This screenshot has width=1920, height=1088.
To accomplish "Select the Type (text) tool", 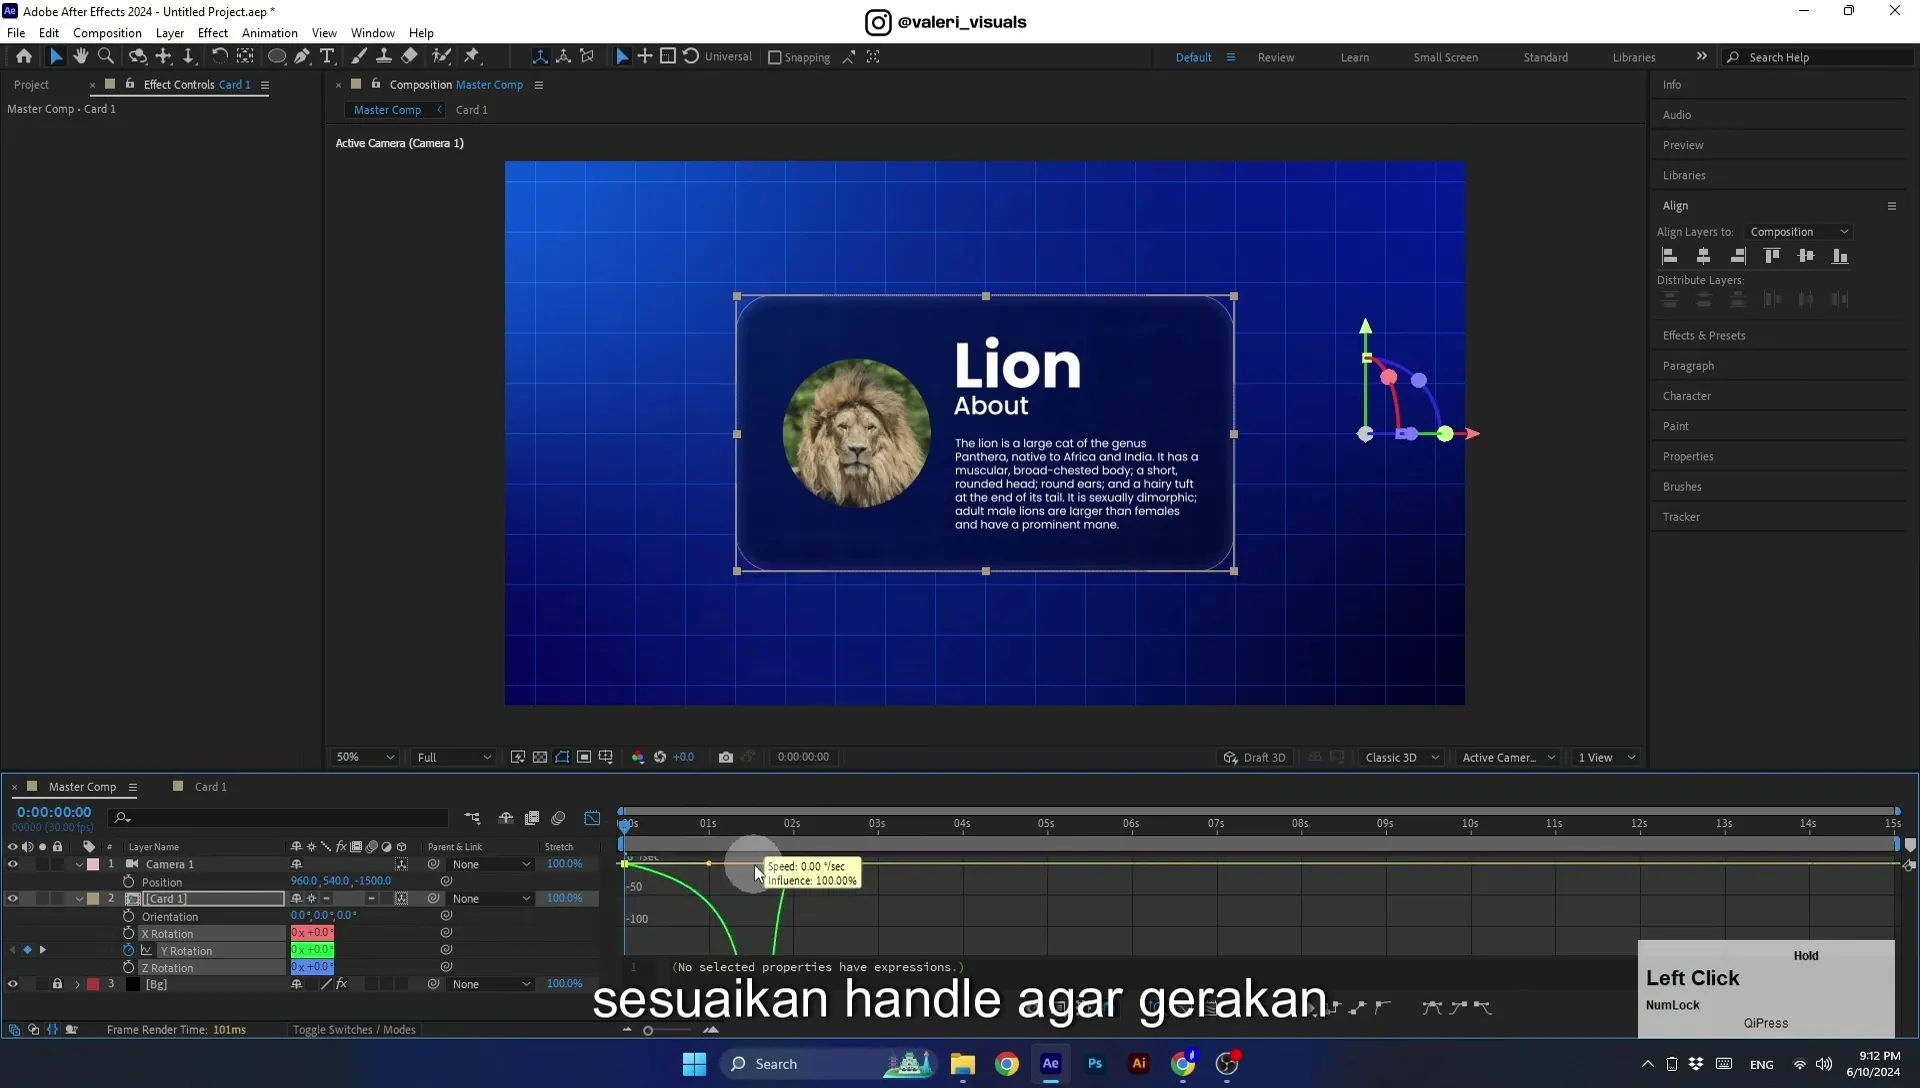I will click(x=327, y=57).
